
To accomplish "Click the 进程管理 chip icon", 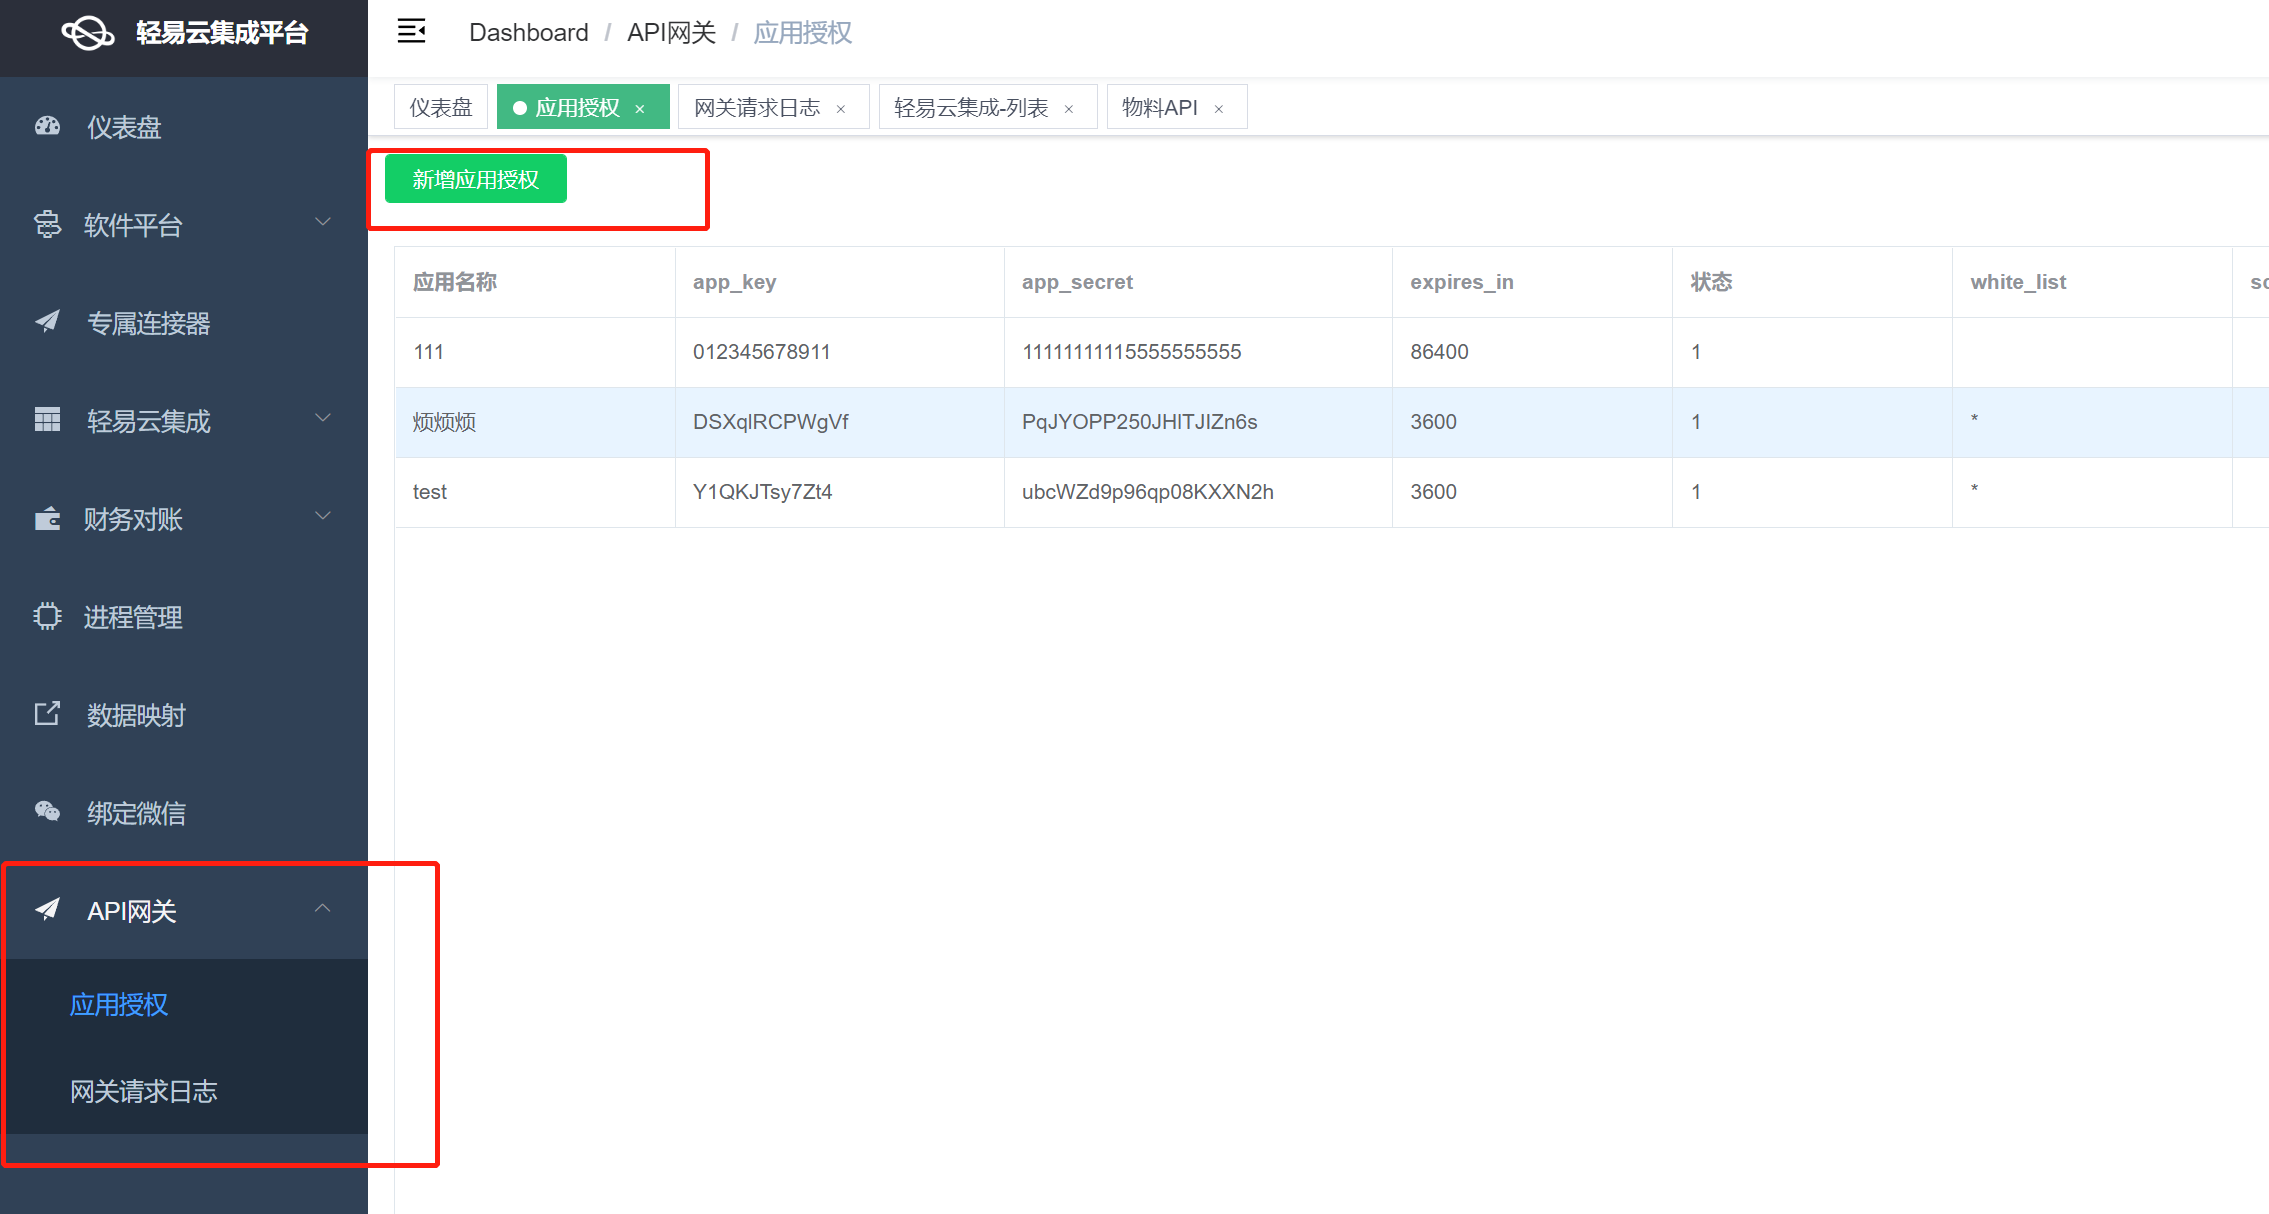I will 47,616.
